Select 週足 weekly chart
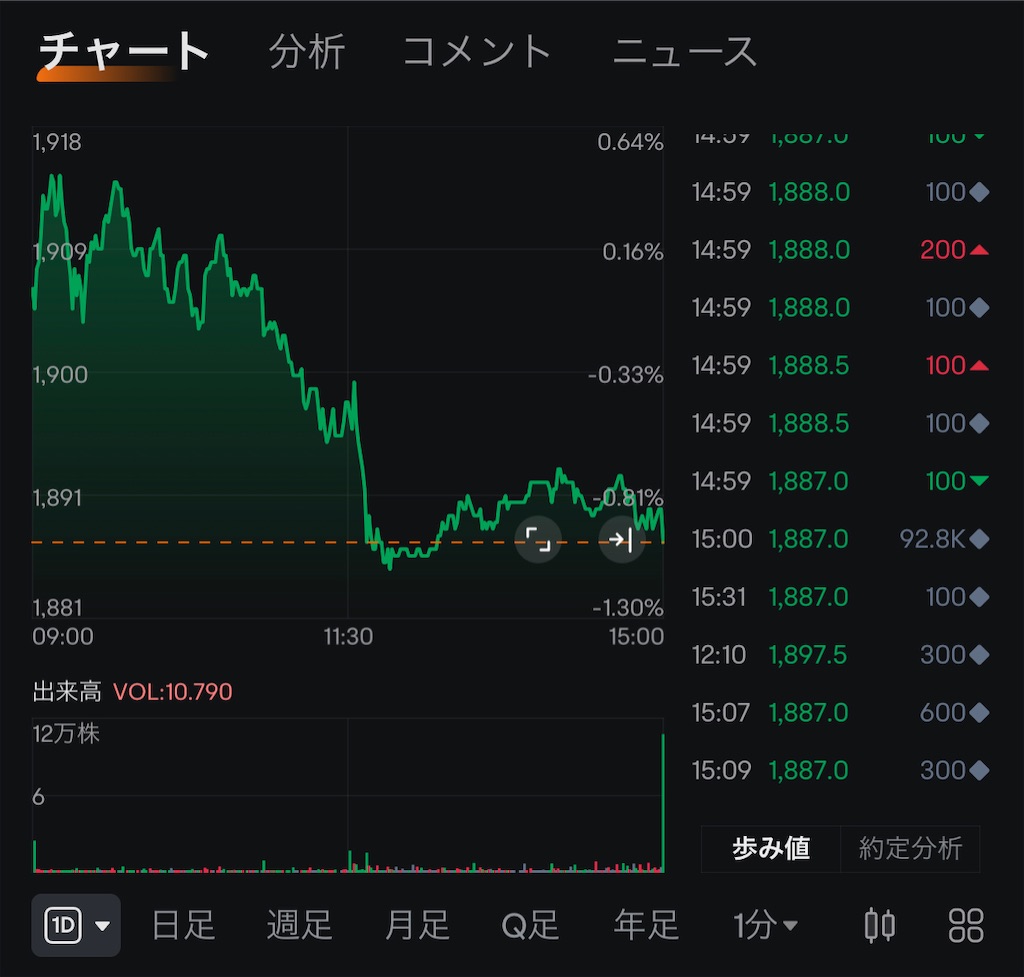This screenshot has width=1024, height=977. tap(299, 925)
